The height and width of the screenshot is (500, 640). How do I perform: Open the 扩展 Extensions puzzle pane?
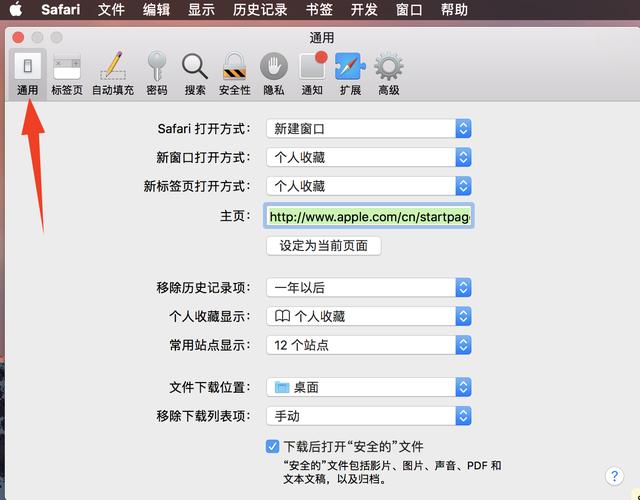350,74
